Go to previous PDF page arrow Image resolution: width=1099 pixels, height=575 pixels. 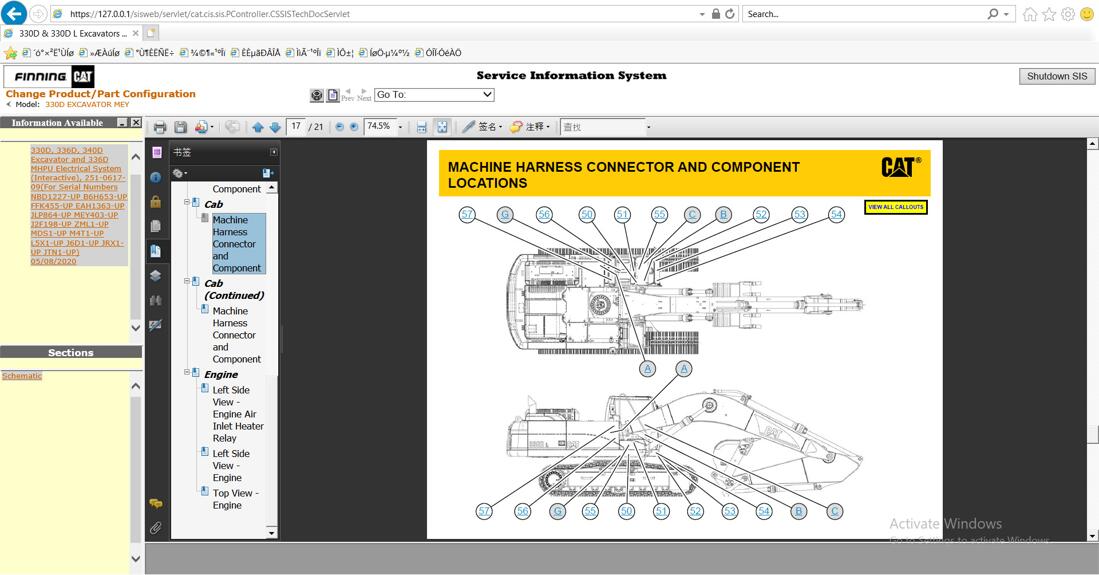point(258,127)
